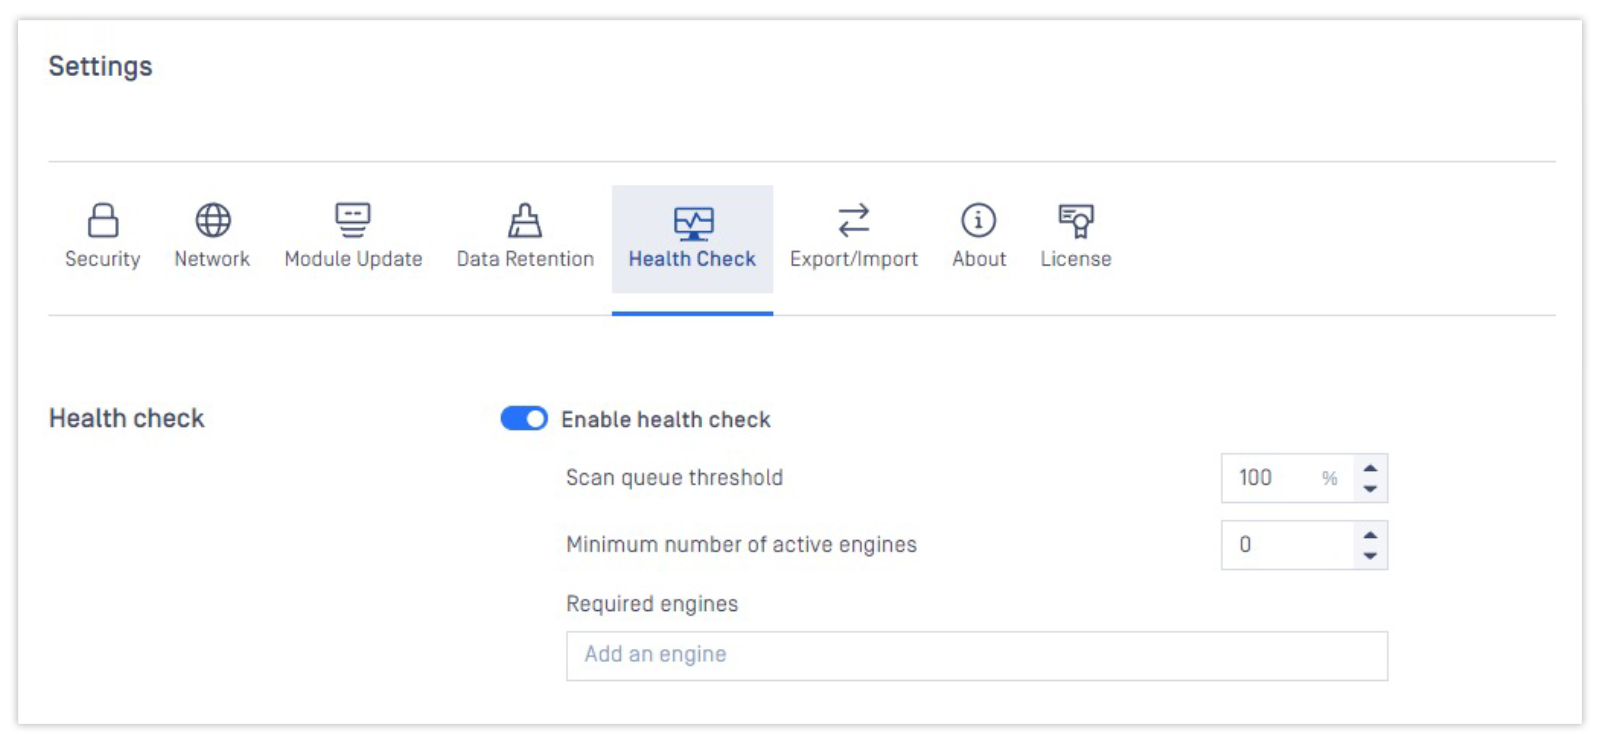Decrease minimum number of active engines
This screenshot has height=743, width=1600.
pyautogui.click(x=1370, y=556)
